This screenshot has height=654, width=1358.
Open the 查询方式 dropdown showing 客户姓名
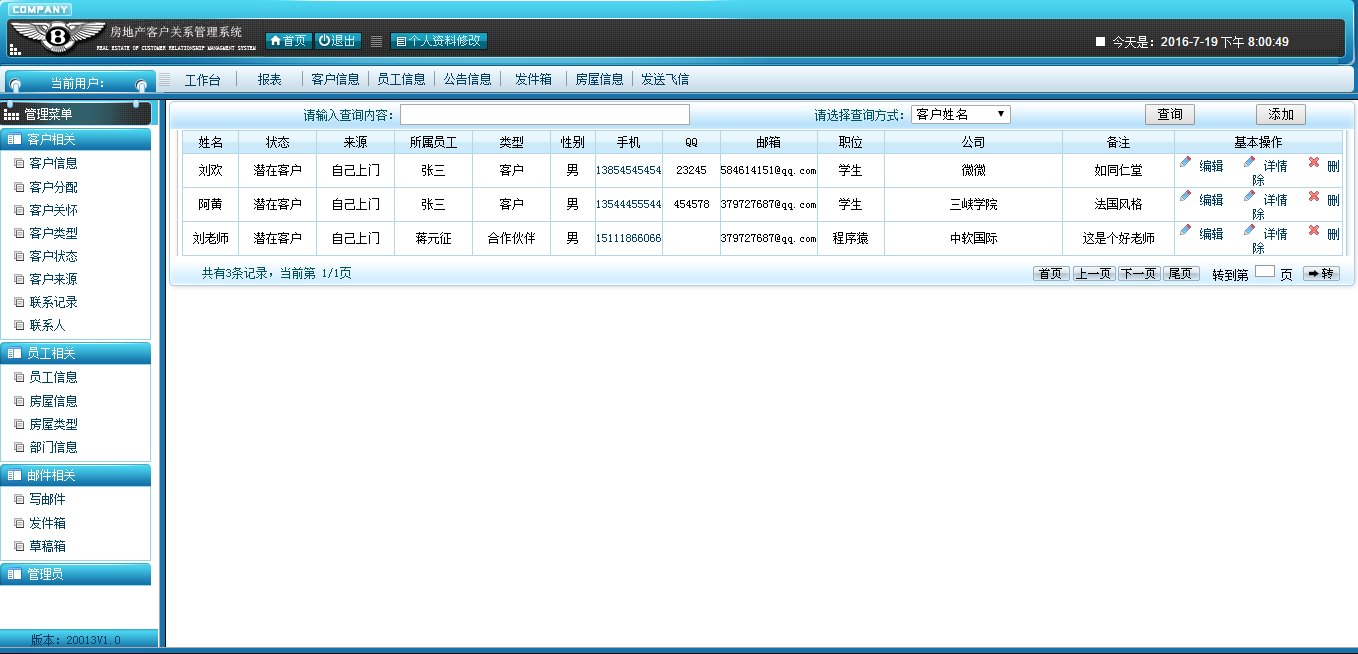click(961, 114)
